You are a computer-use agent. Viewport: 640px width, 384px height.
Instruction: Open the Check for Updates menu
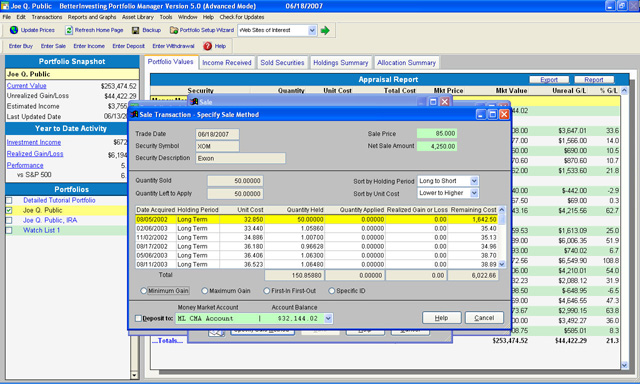[x=242, y=17]
